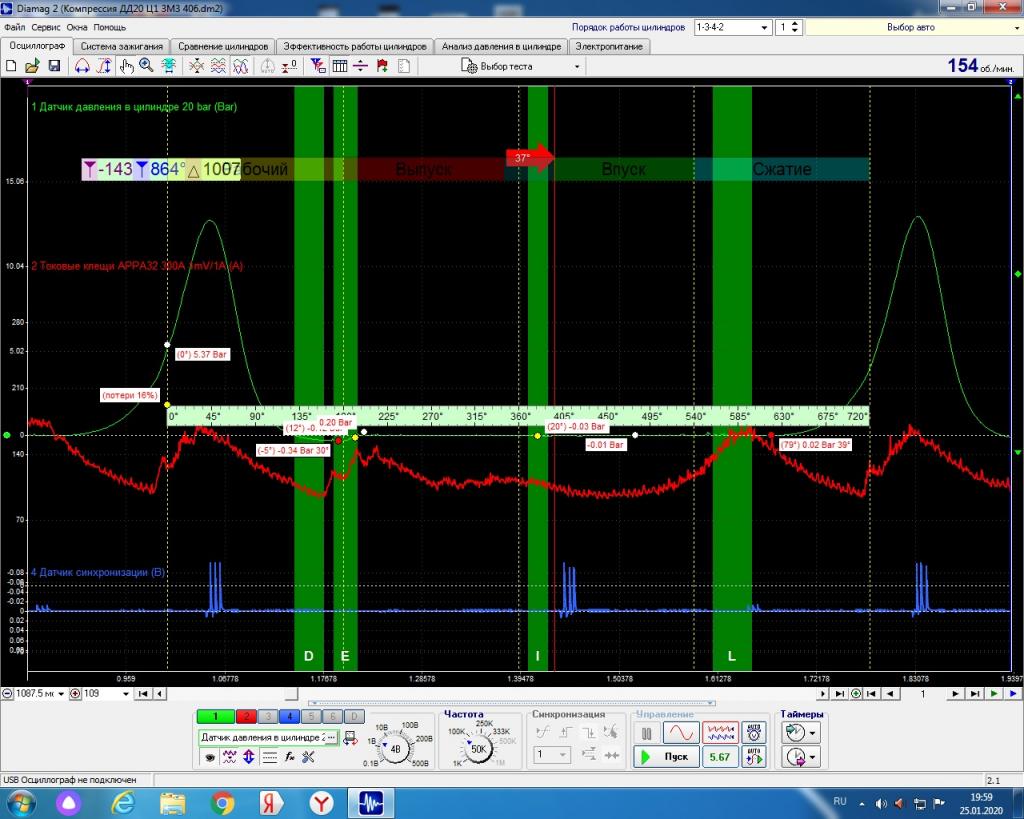1024x819 pixels.
Task: Click the 5.67 value button
Action: click(720, 757)
